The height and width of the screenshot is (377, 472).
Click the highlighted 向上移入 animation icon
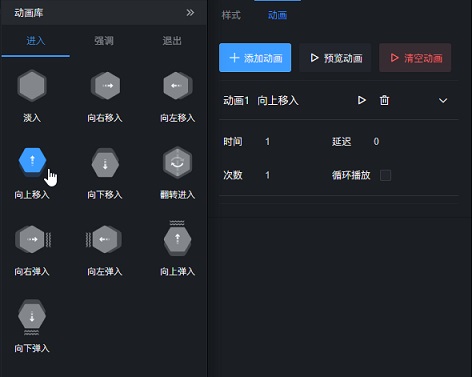32,162
